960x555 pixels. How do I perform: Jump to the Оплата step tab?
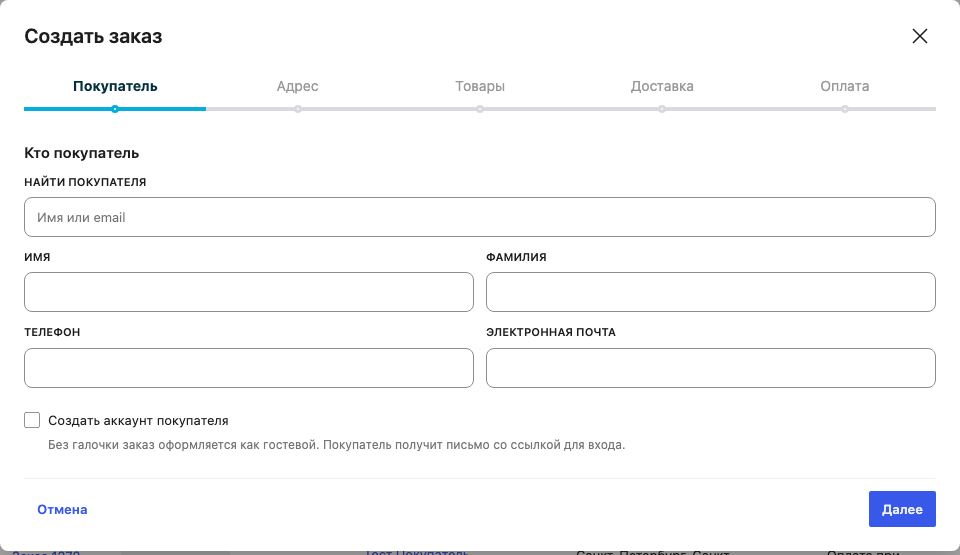pos(844,86)
